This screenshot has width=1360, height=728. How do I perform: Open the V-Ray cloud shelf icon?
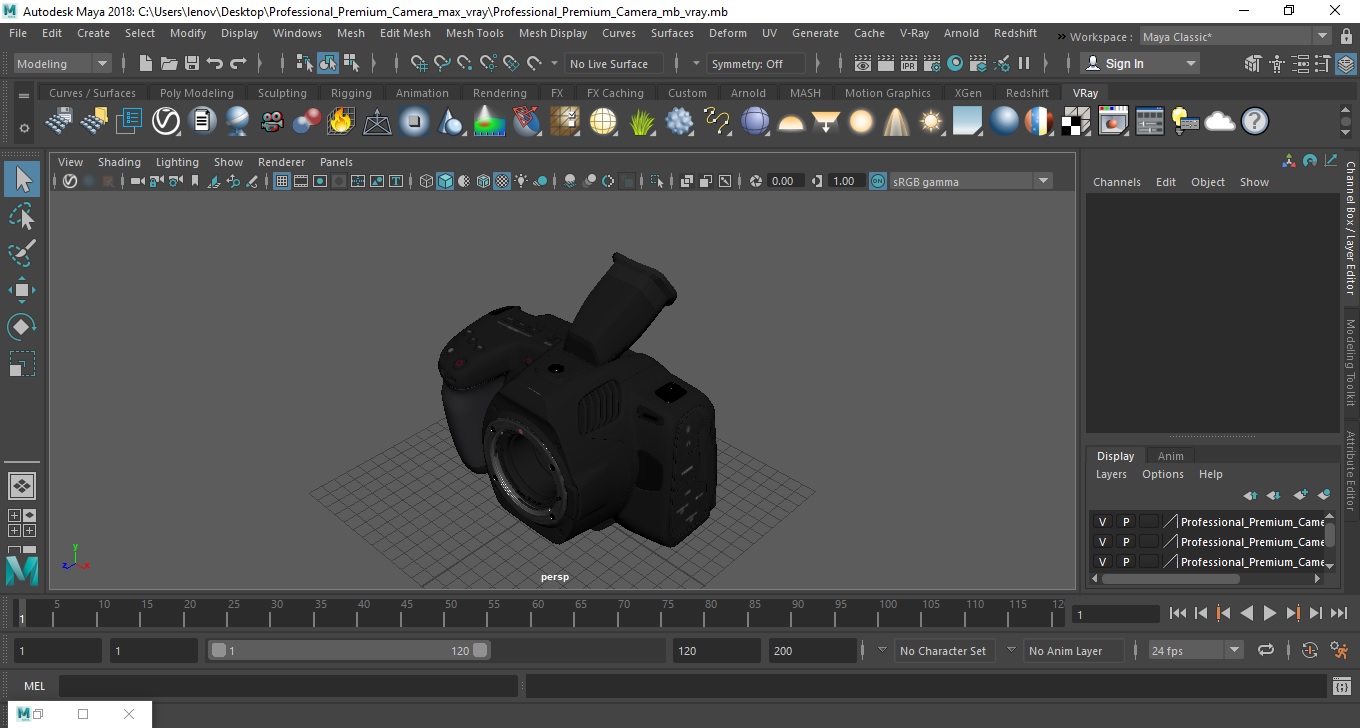[1220, 122]
